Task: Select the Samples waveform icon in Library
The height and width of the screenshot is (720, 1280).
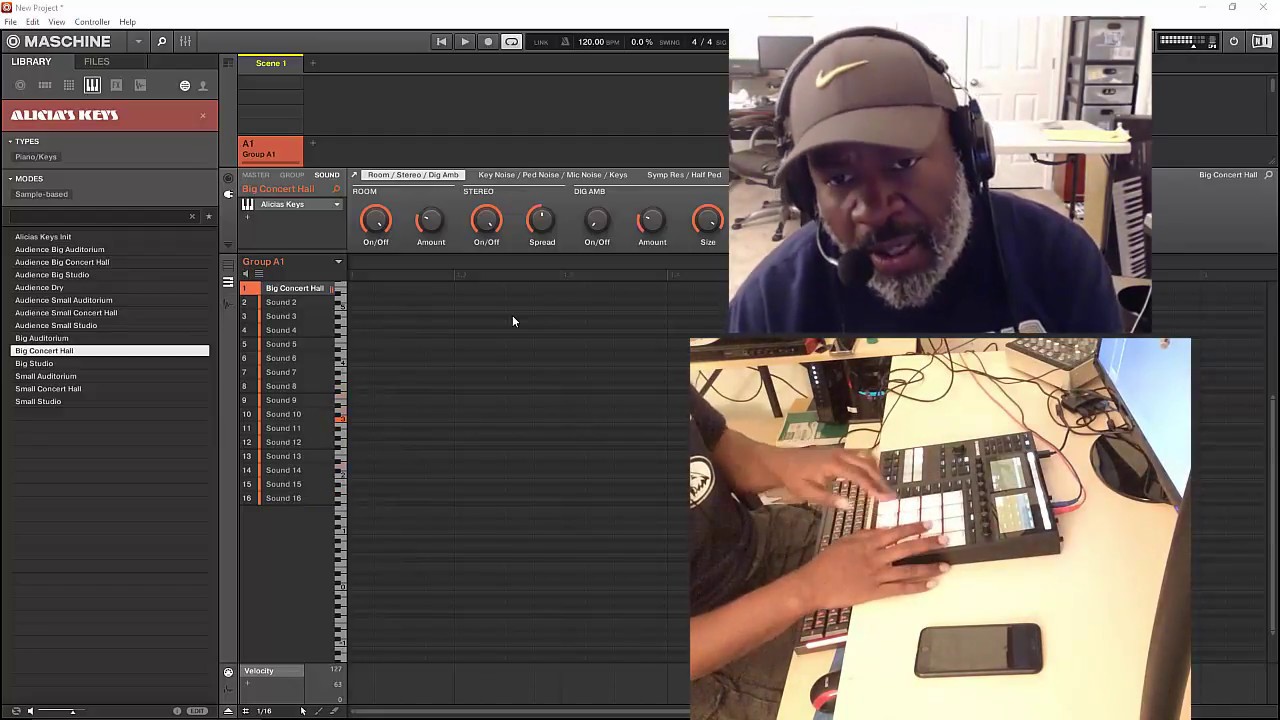Action: (140, 86)
